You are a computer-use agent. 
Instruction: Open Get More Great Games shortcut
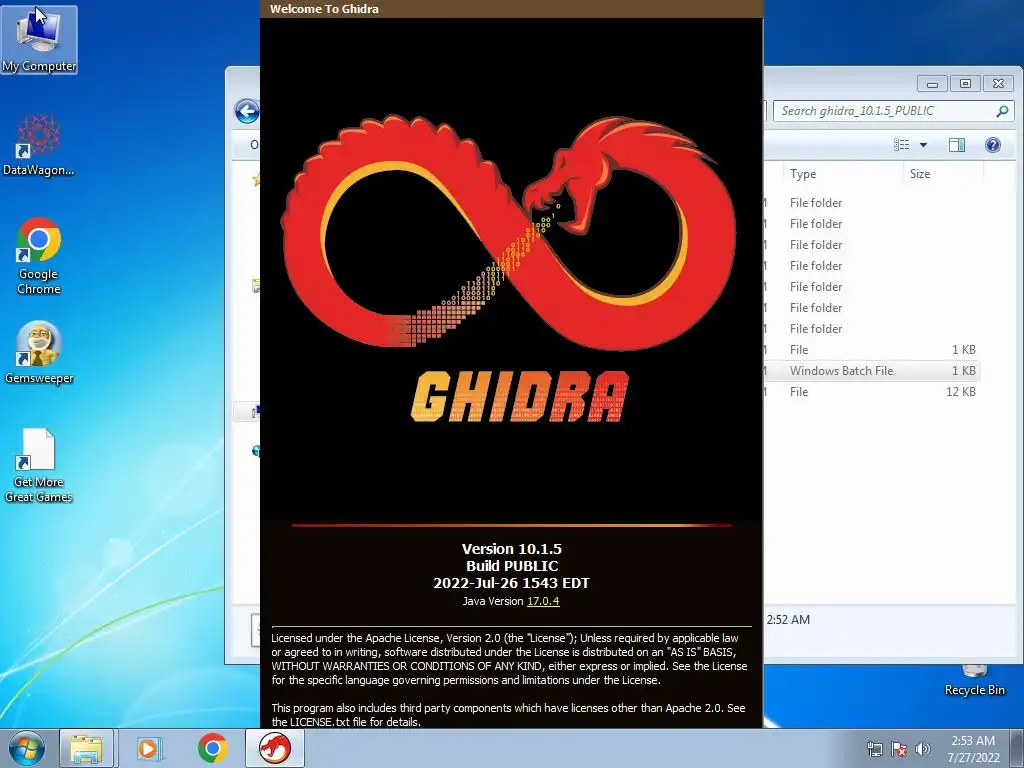point(39,466)
